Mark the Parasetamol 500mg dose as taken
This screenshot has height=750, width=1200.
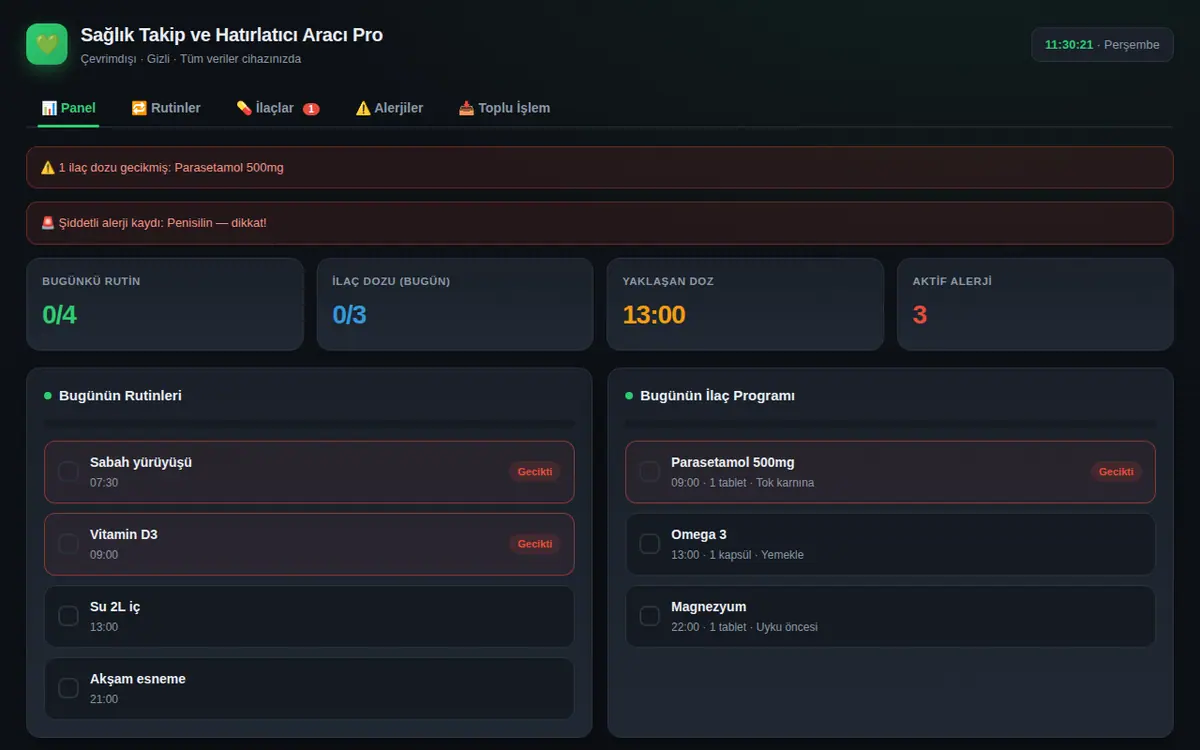[649, 472]
